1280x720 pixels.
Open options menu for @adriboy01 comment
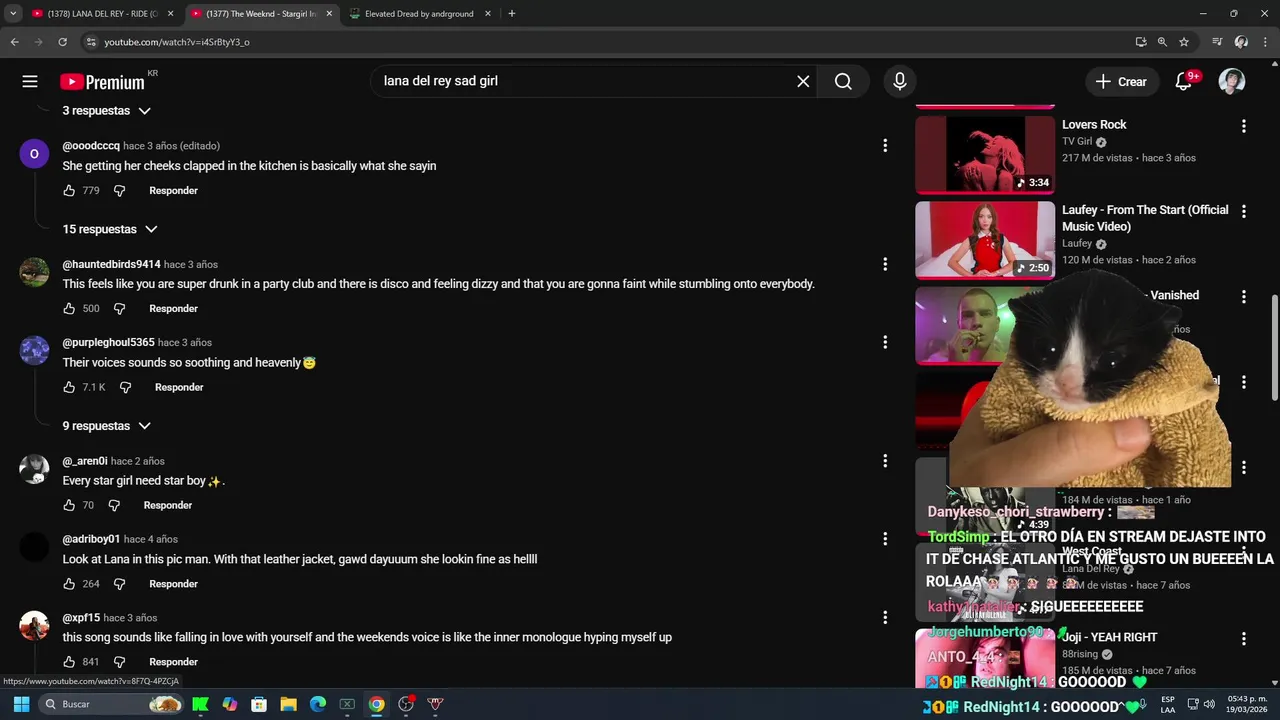coord(885,539)
